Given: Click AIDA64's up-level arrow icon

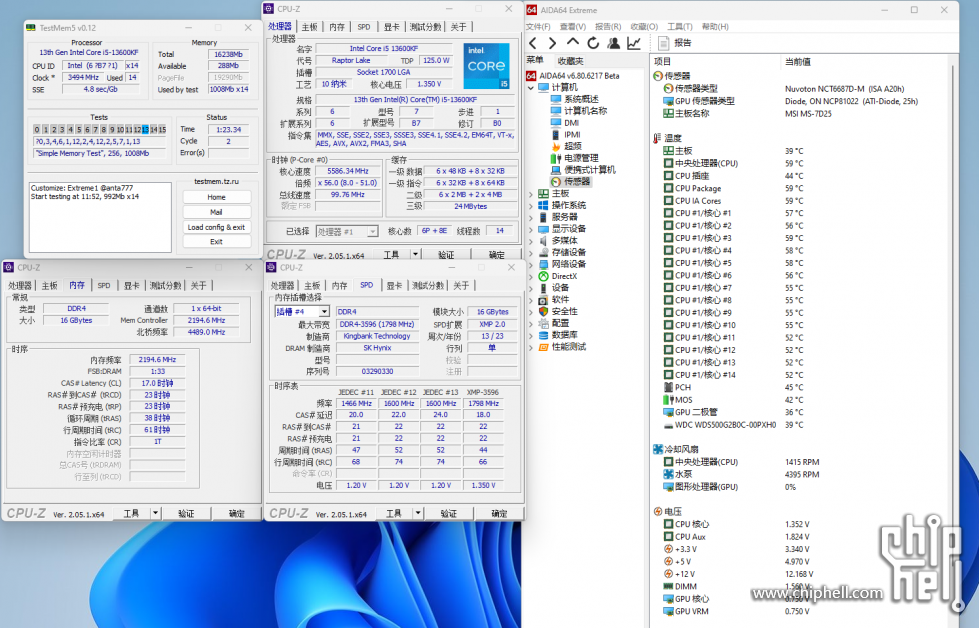Looking at the screenshot, I should pyautogui.click(x=573, y=42).
